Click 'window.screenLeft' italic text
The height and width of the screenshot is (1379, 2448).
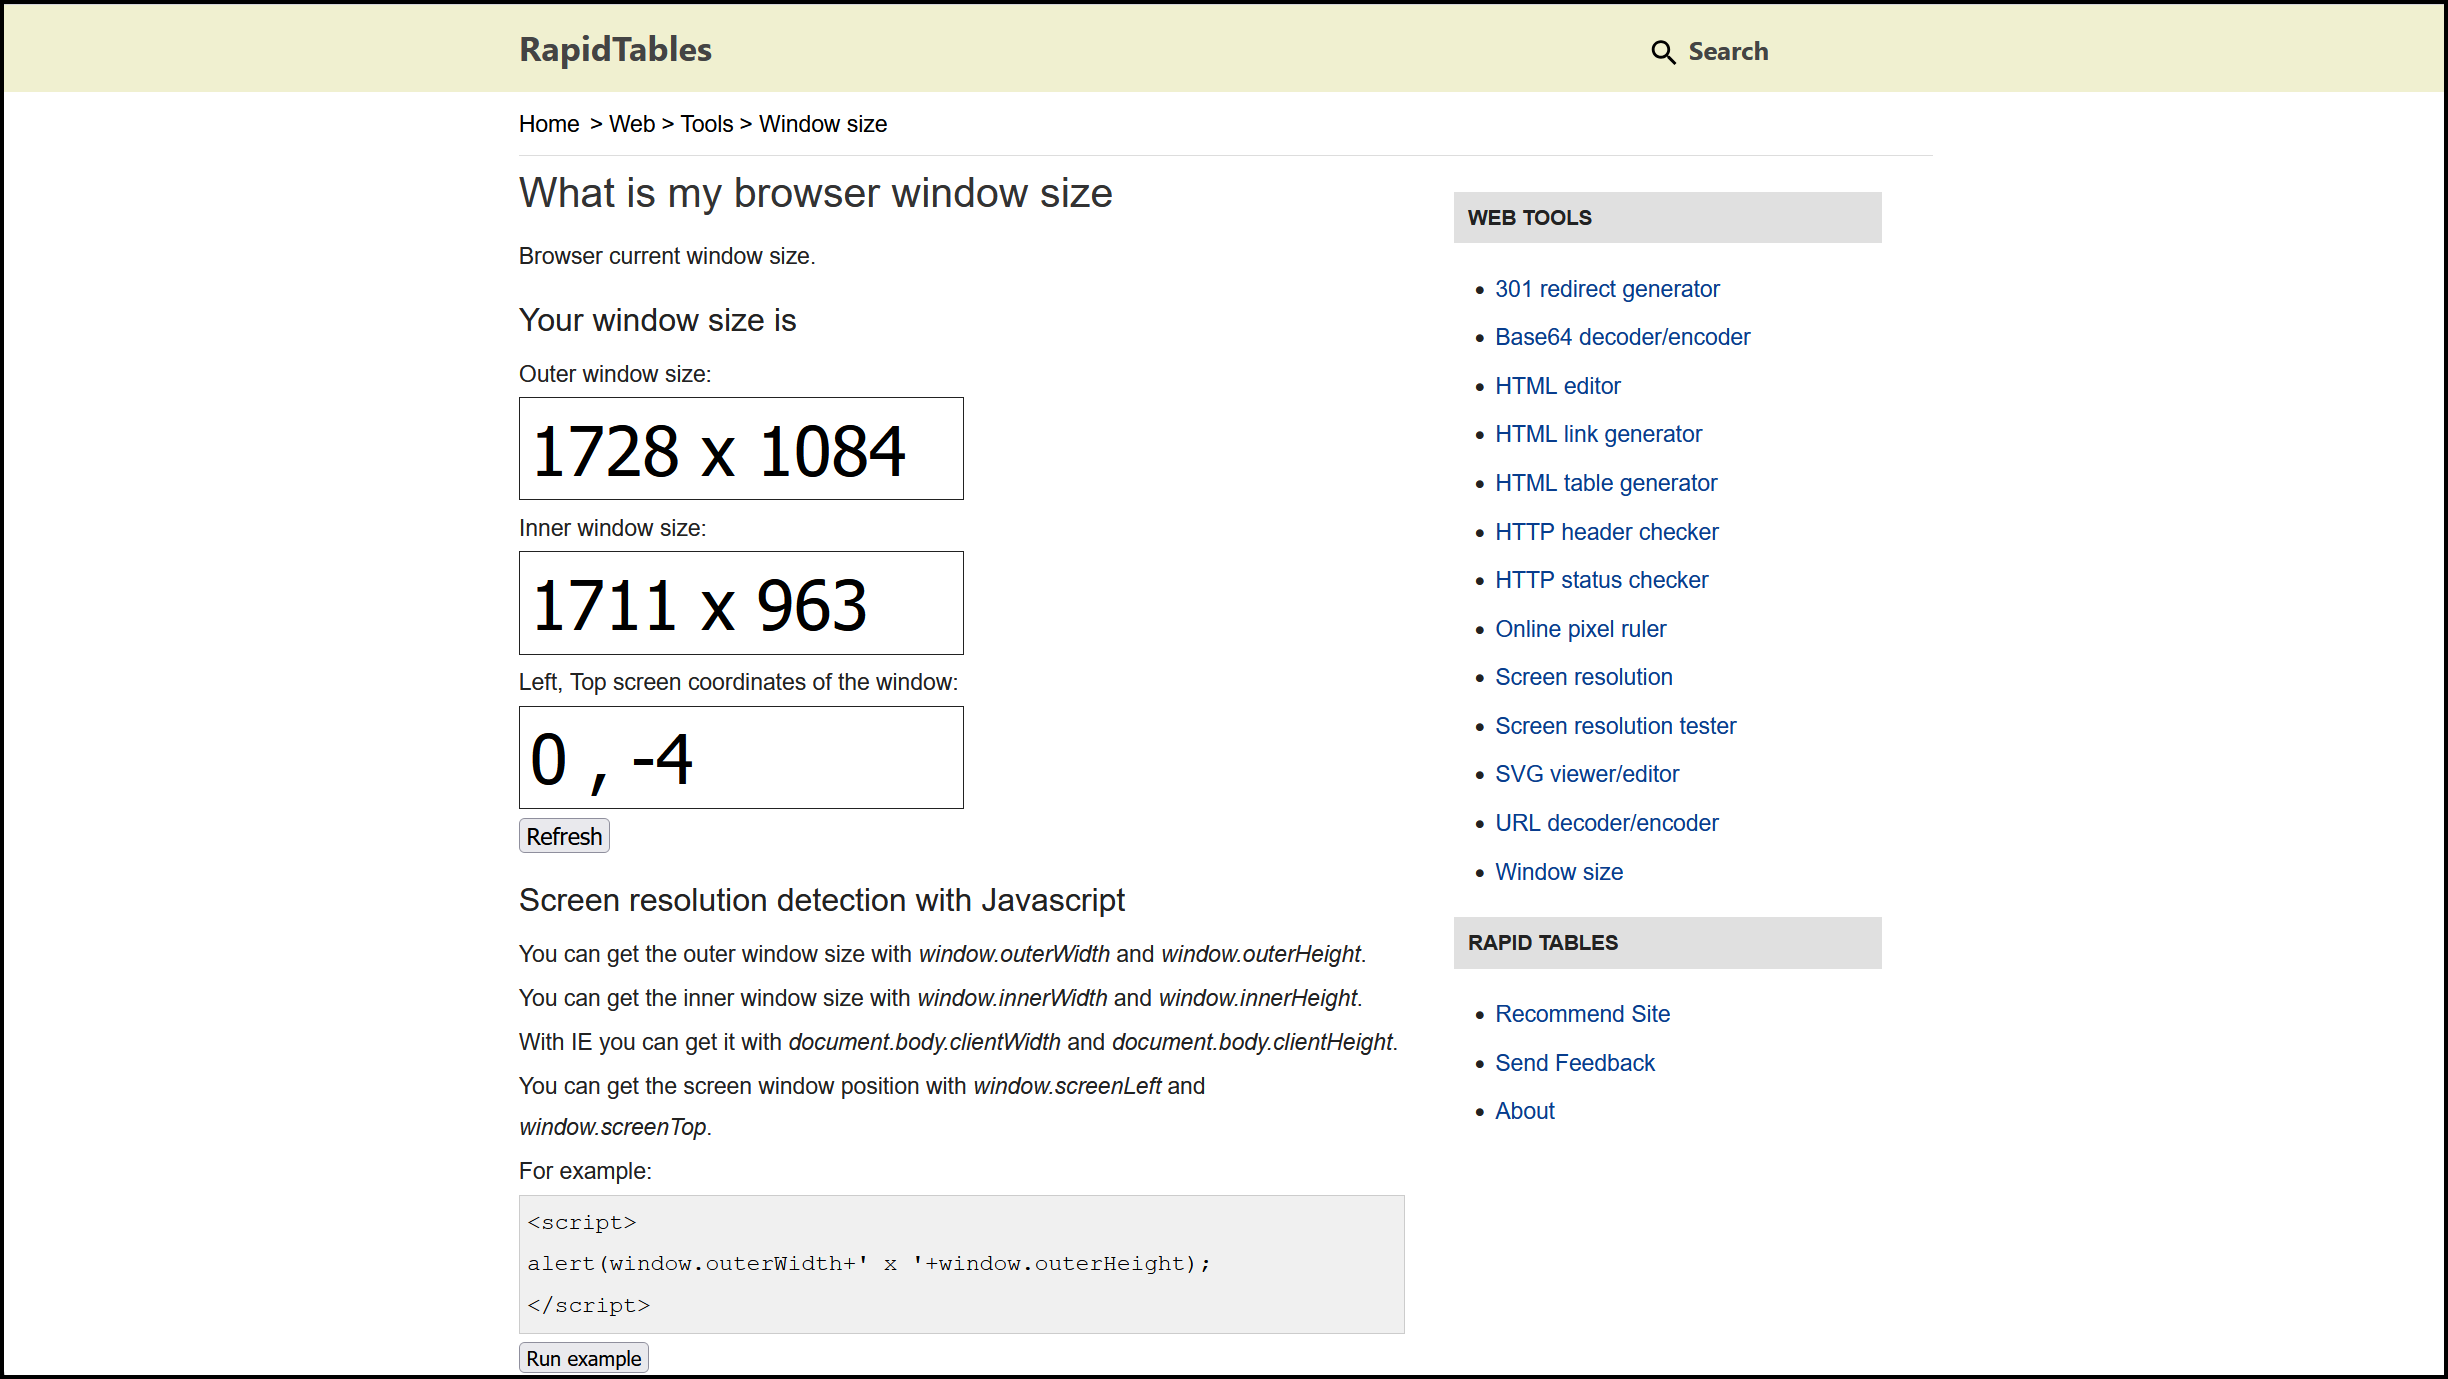tap(1067, 1086)
